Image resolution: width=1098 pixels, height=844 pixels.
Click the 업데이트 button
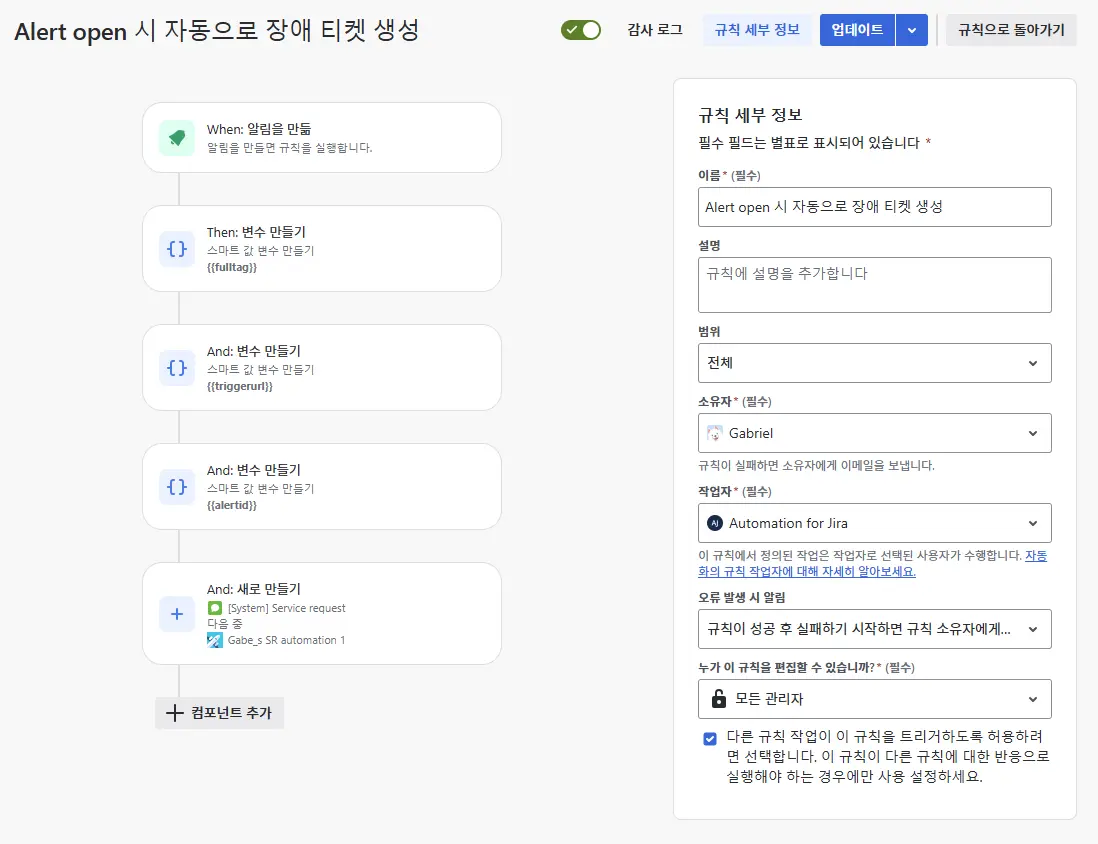click(x=857, y=30)
